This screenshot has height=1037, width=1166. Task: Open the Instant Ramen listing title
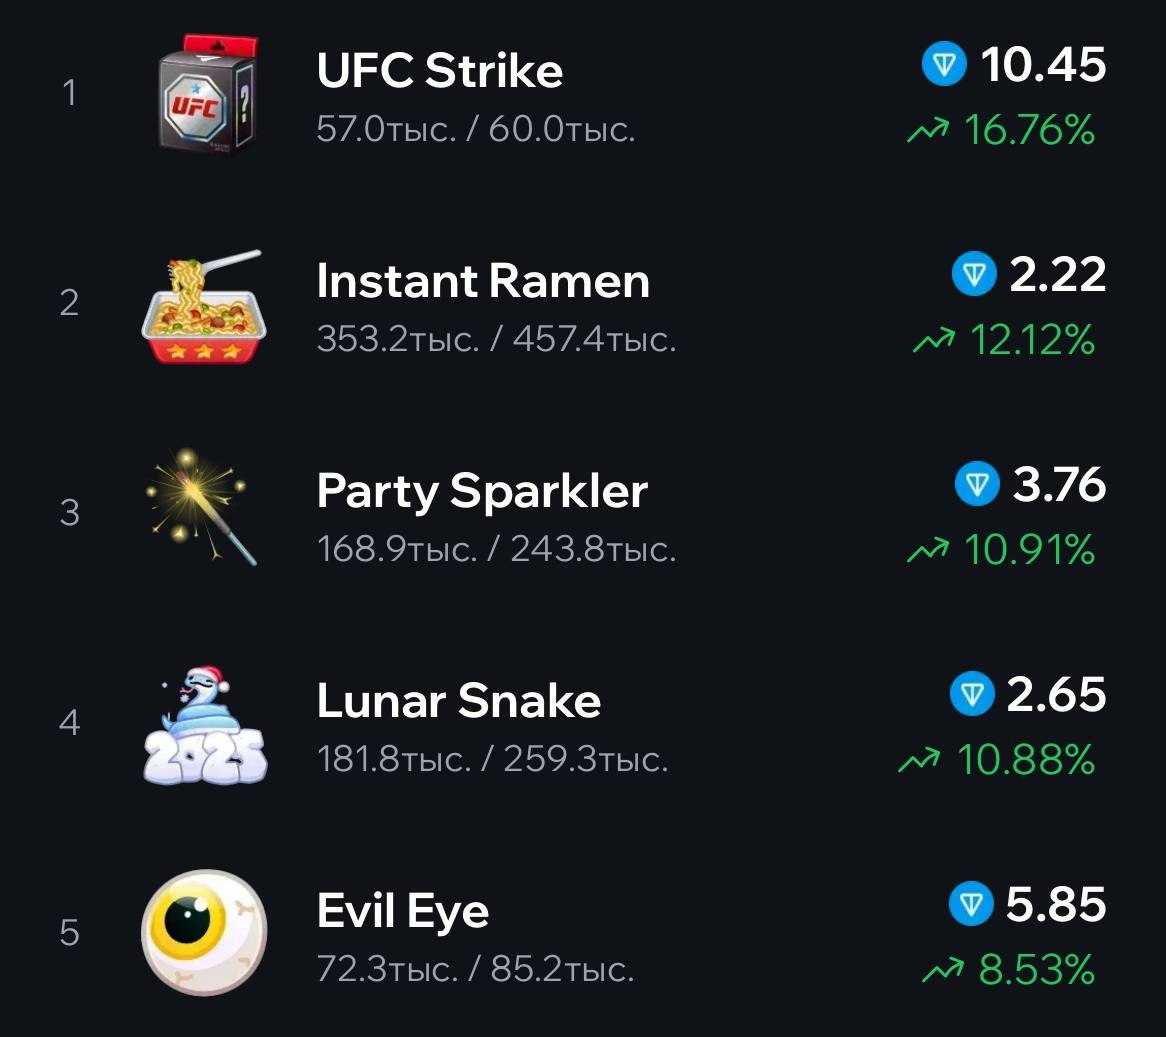tap(483, 281)
